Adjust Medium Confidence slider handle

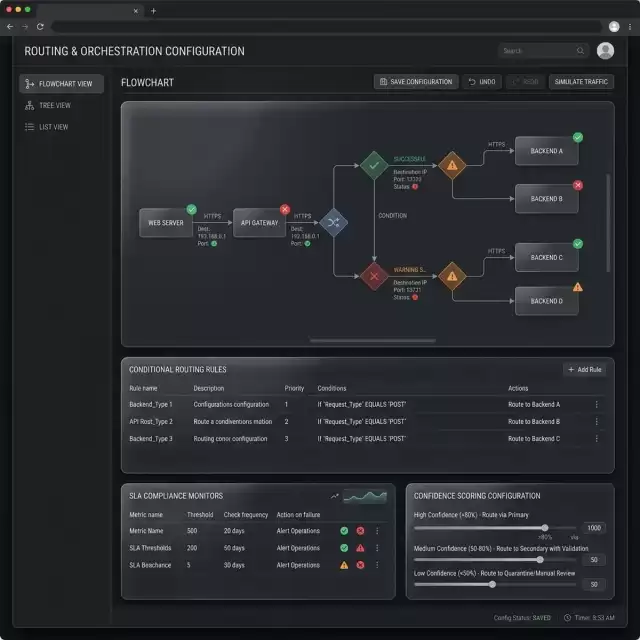pos(540,560)
